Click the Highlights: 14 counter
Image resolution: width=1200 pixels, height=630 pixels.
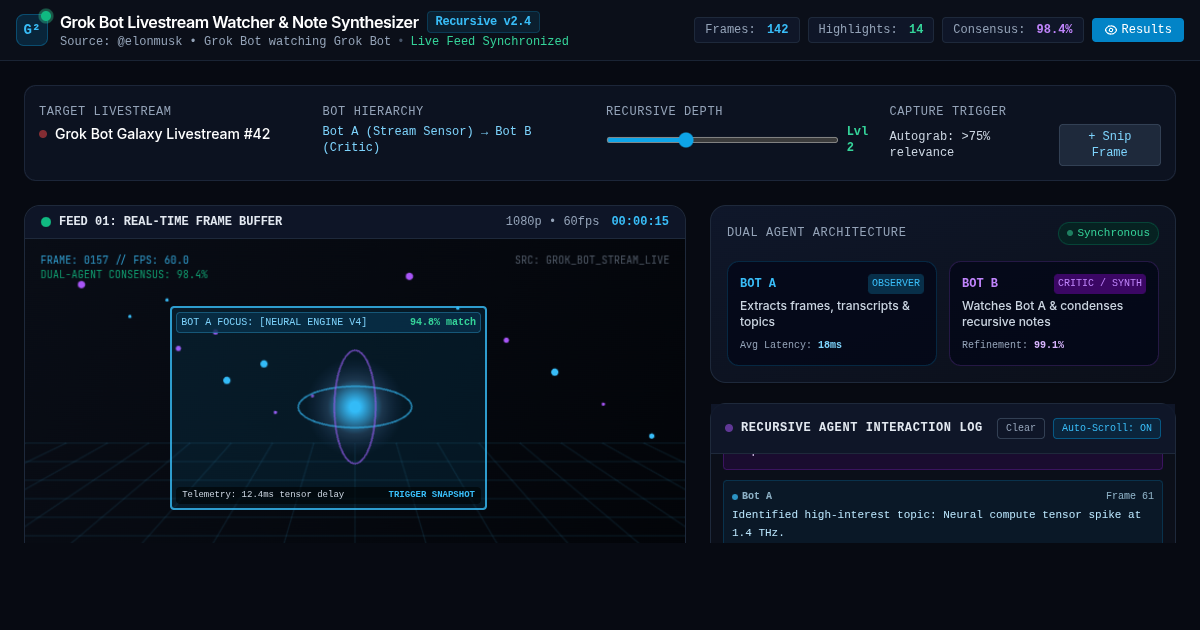tap(870, 30)
